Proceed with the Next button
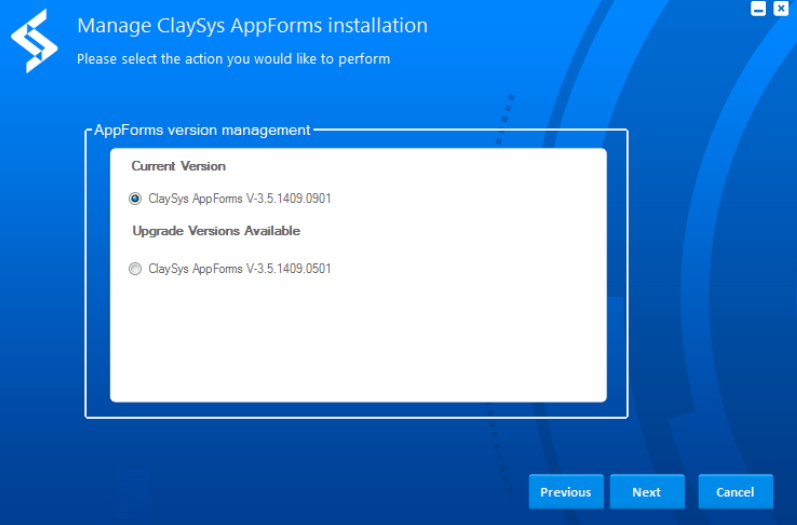797x525 pixels. click(x=647, y=492)
